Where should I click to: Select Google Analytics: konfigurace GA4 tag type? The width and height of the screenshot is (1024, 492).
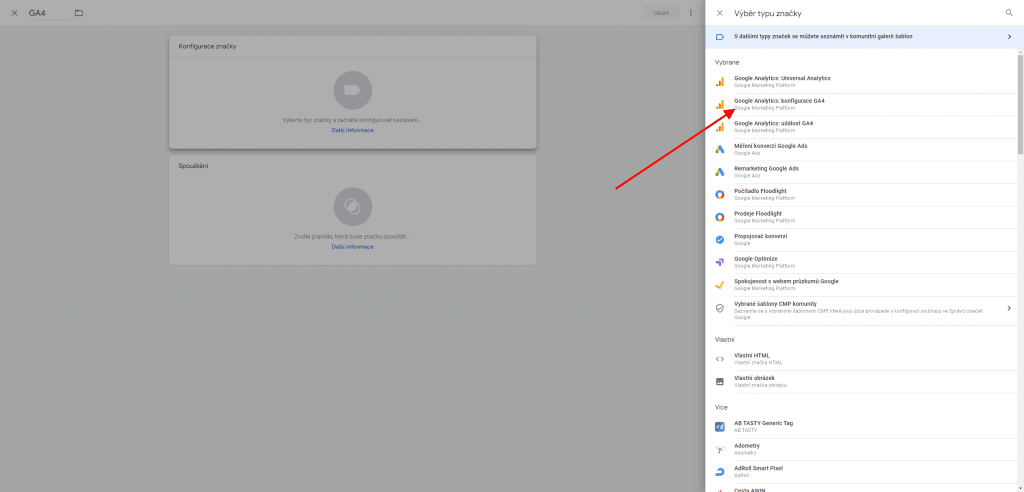click(865, 105)
